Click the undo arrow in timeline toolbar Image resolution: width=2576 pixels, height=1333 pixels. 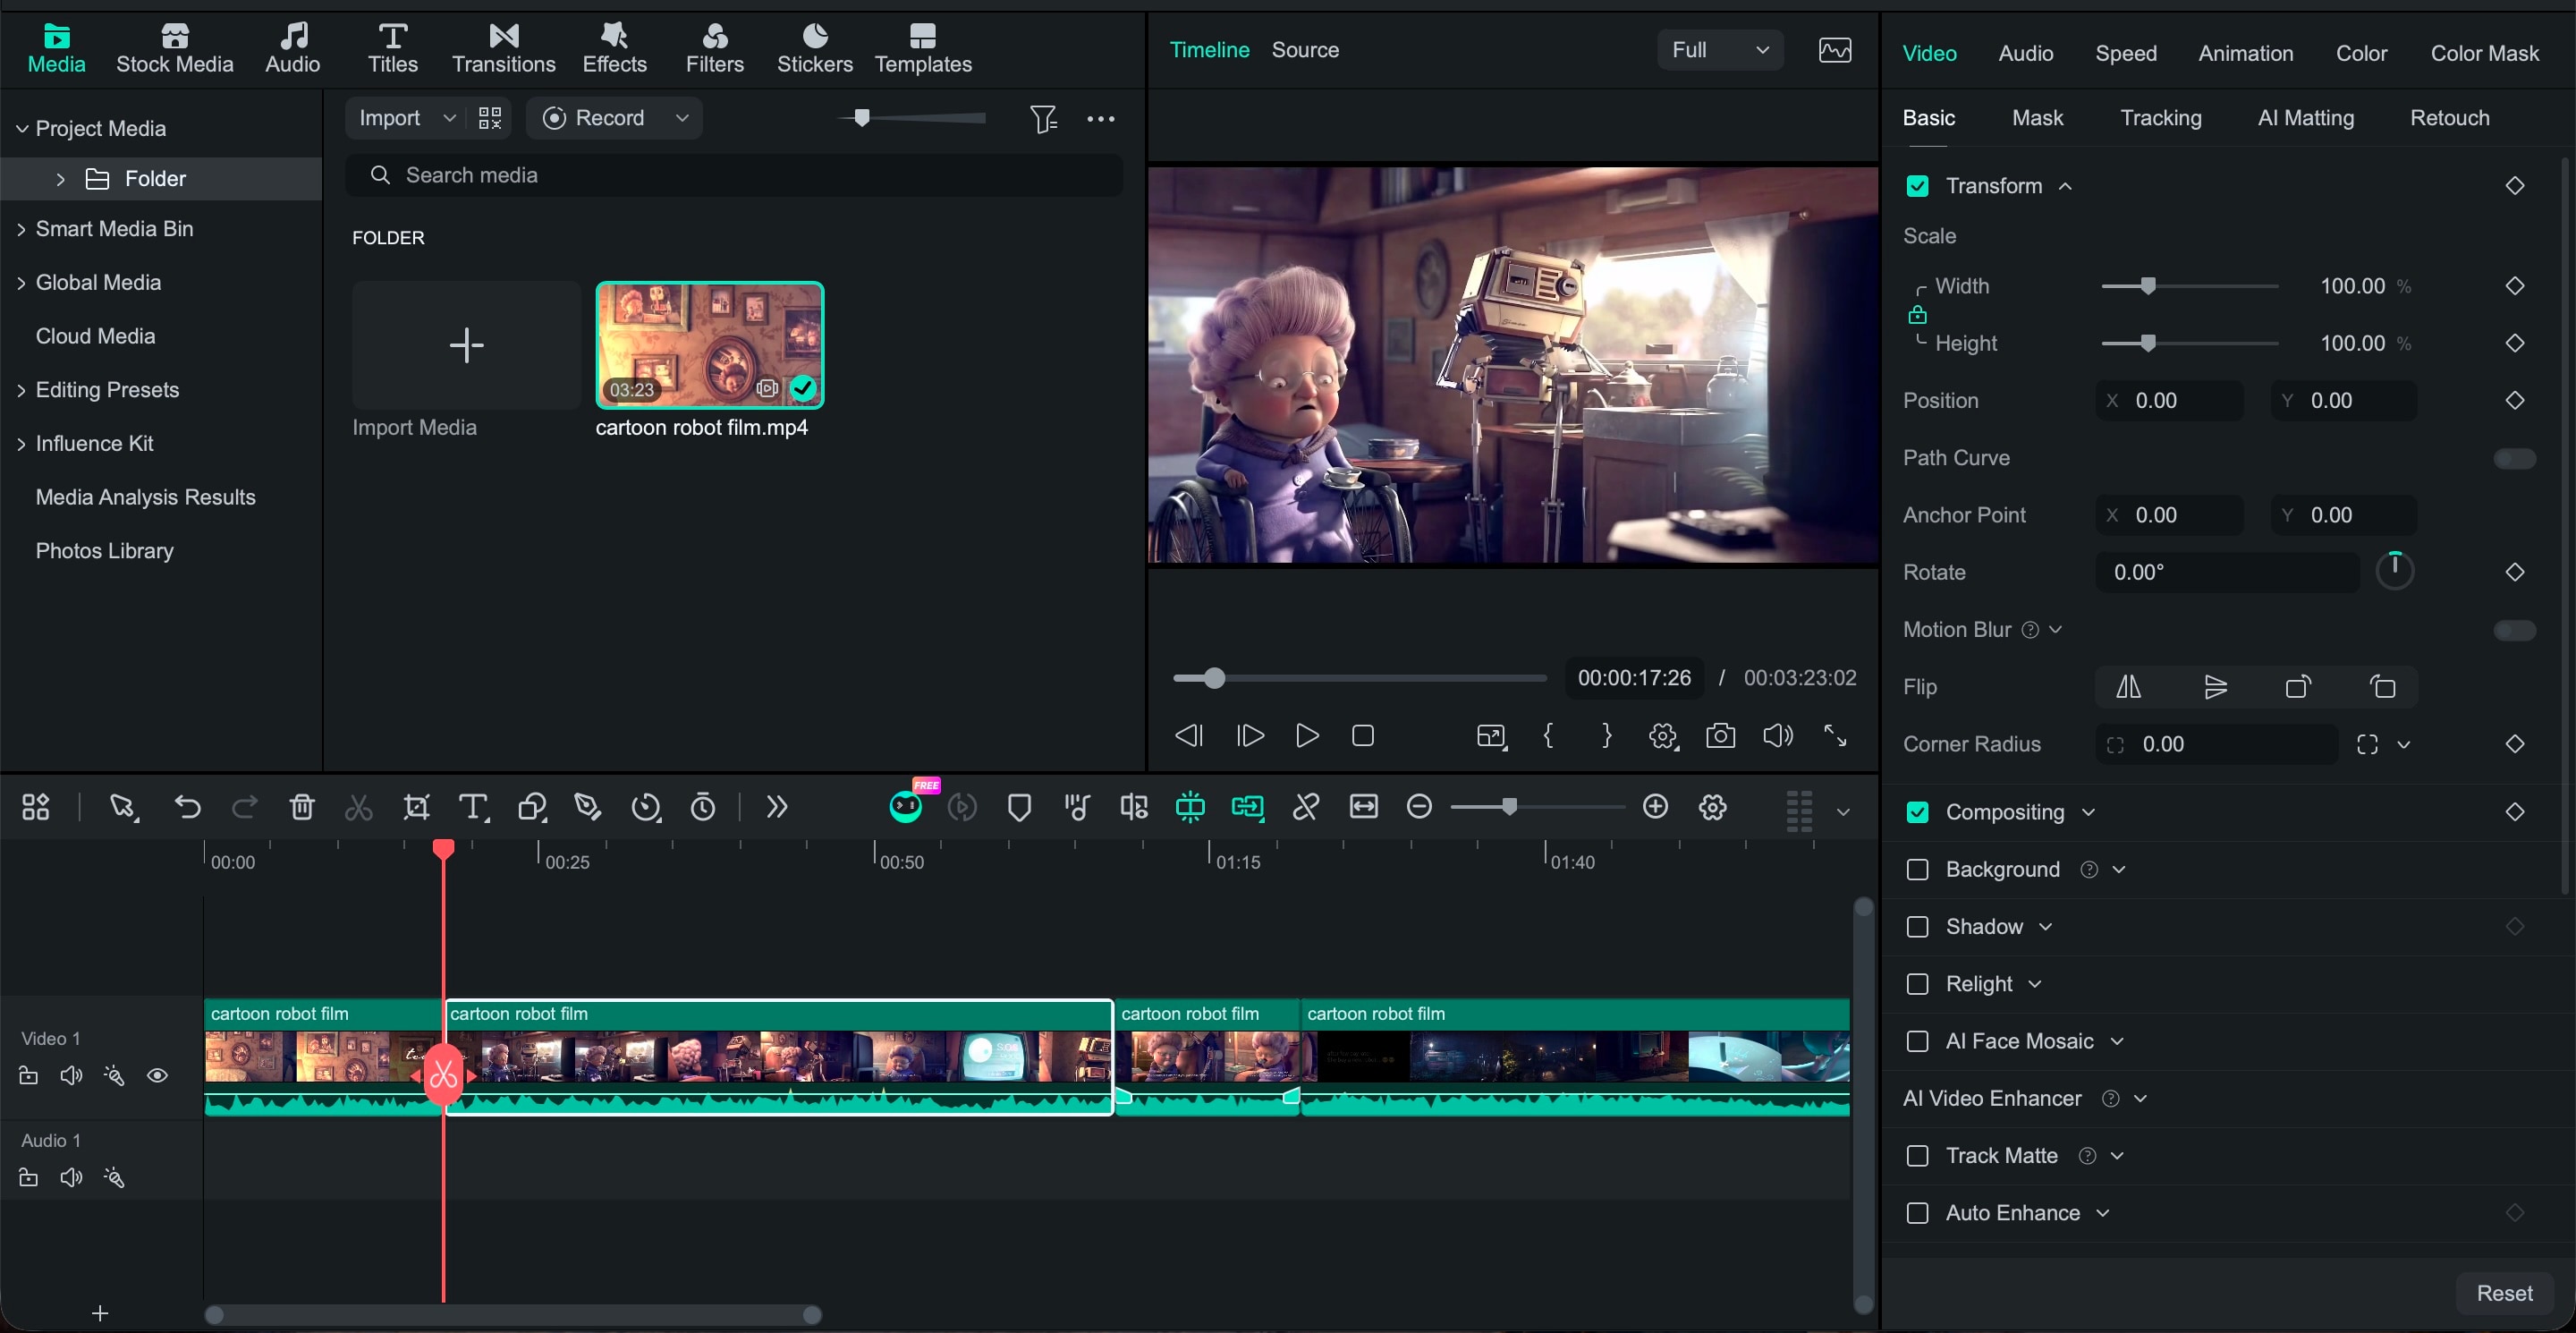(x=187, y=807)
